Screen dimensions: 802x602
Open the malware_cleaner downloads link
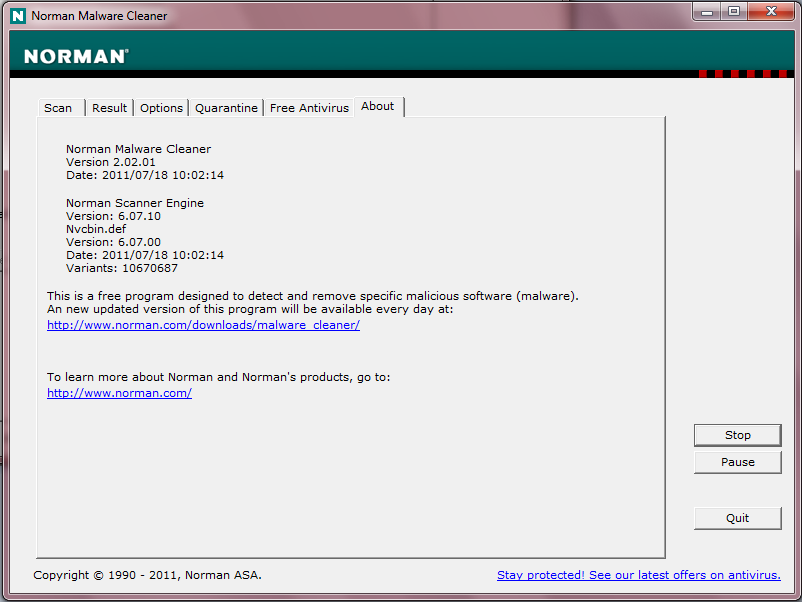pyautogui.click(x=204, y=325)
